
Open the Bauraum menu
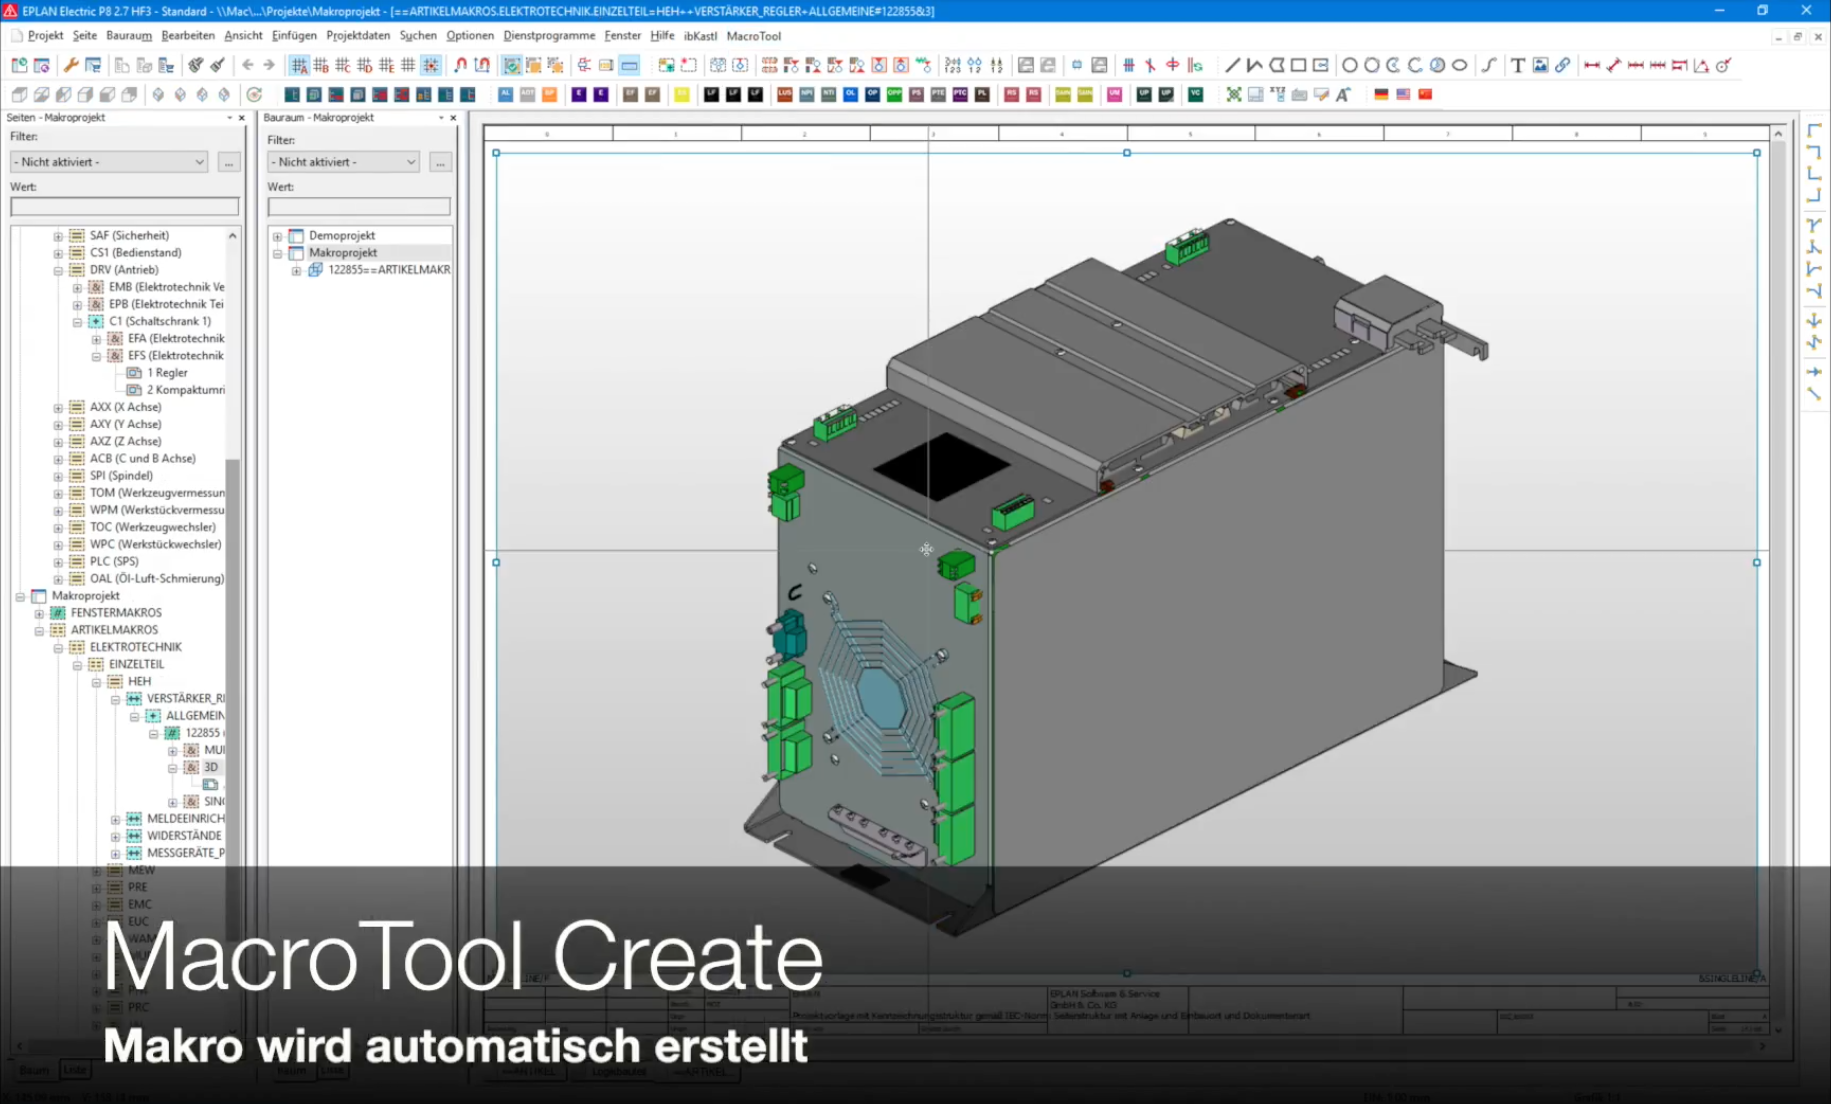click(129, 35)
